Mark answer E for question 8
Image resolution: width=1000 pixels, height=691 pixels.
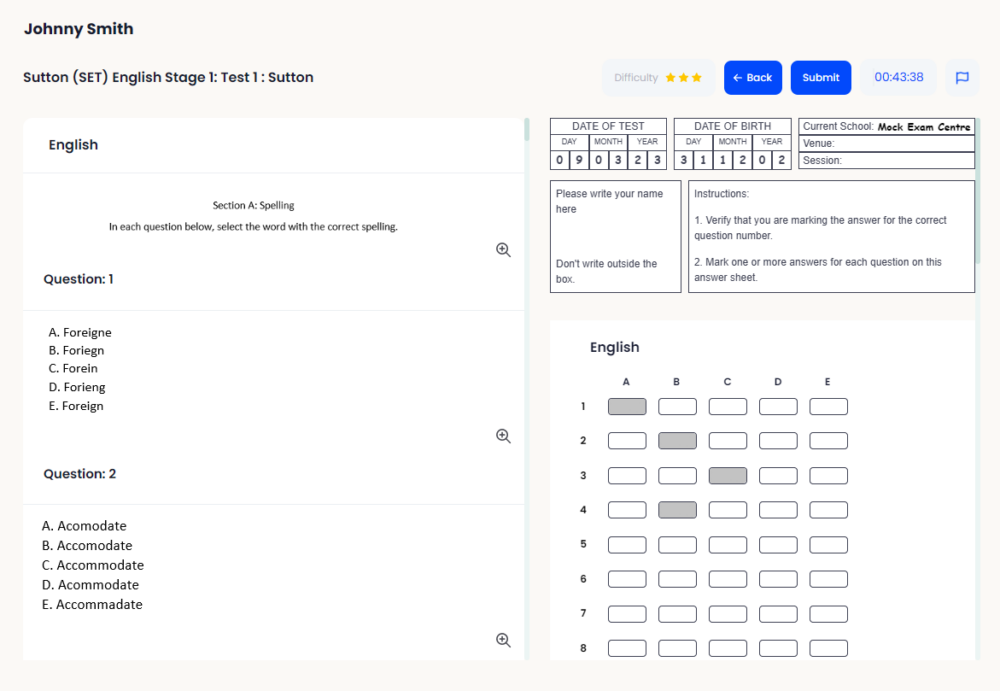[x=828, y=647]
